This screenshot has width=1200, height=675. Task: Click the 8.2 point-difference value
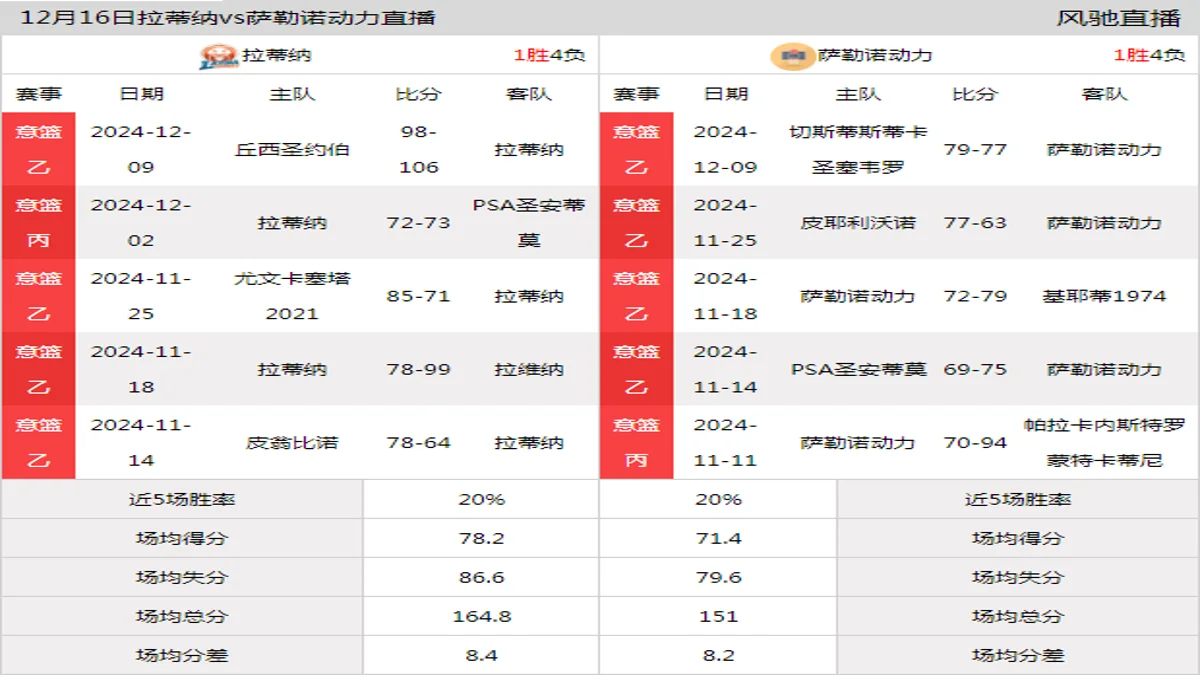(x=718, y=655)
